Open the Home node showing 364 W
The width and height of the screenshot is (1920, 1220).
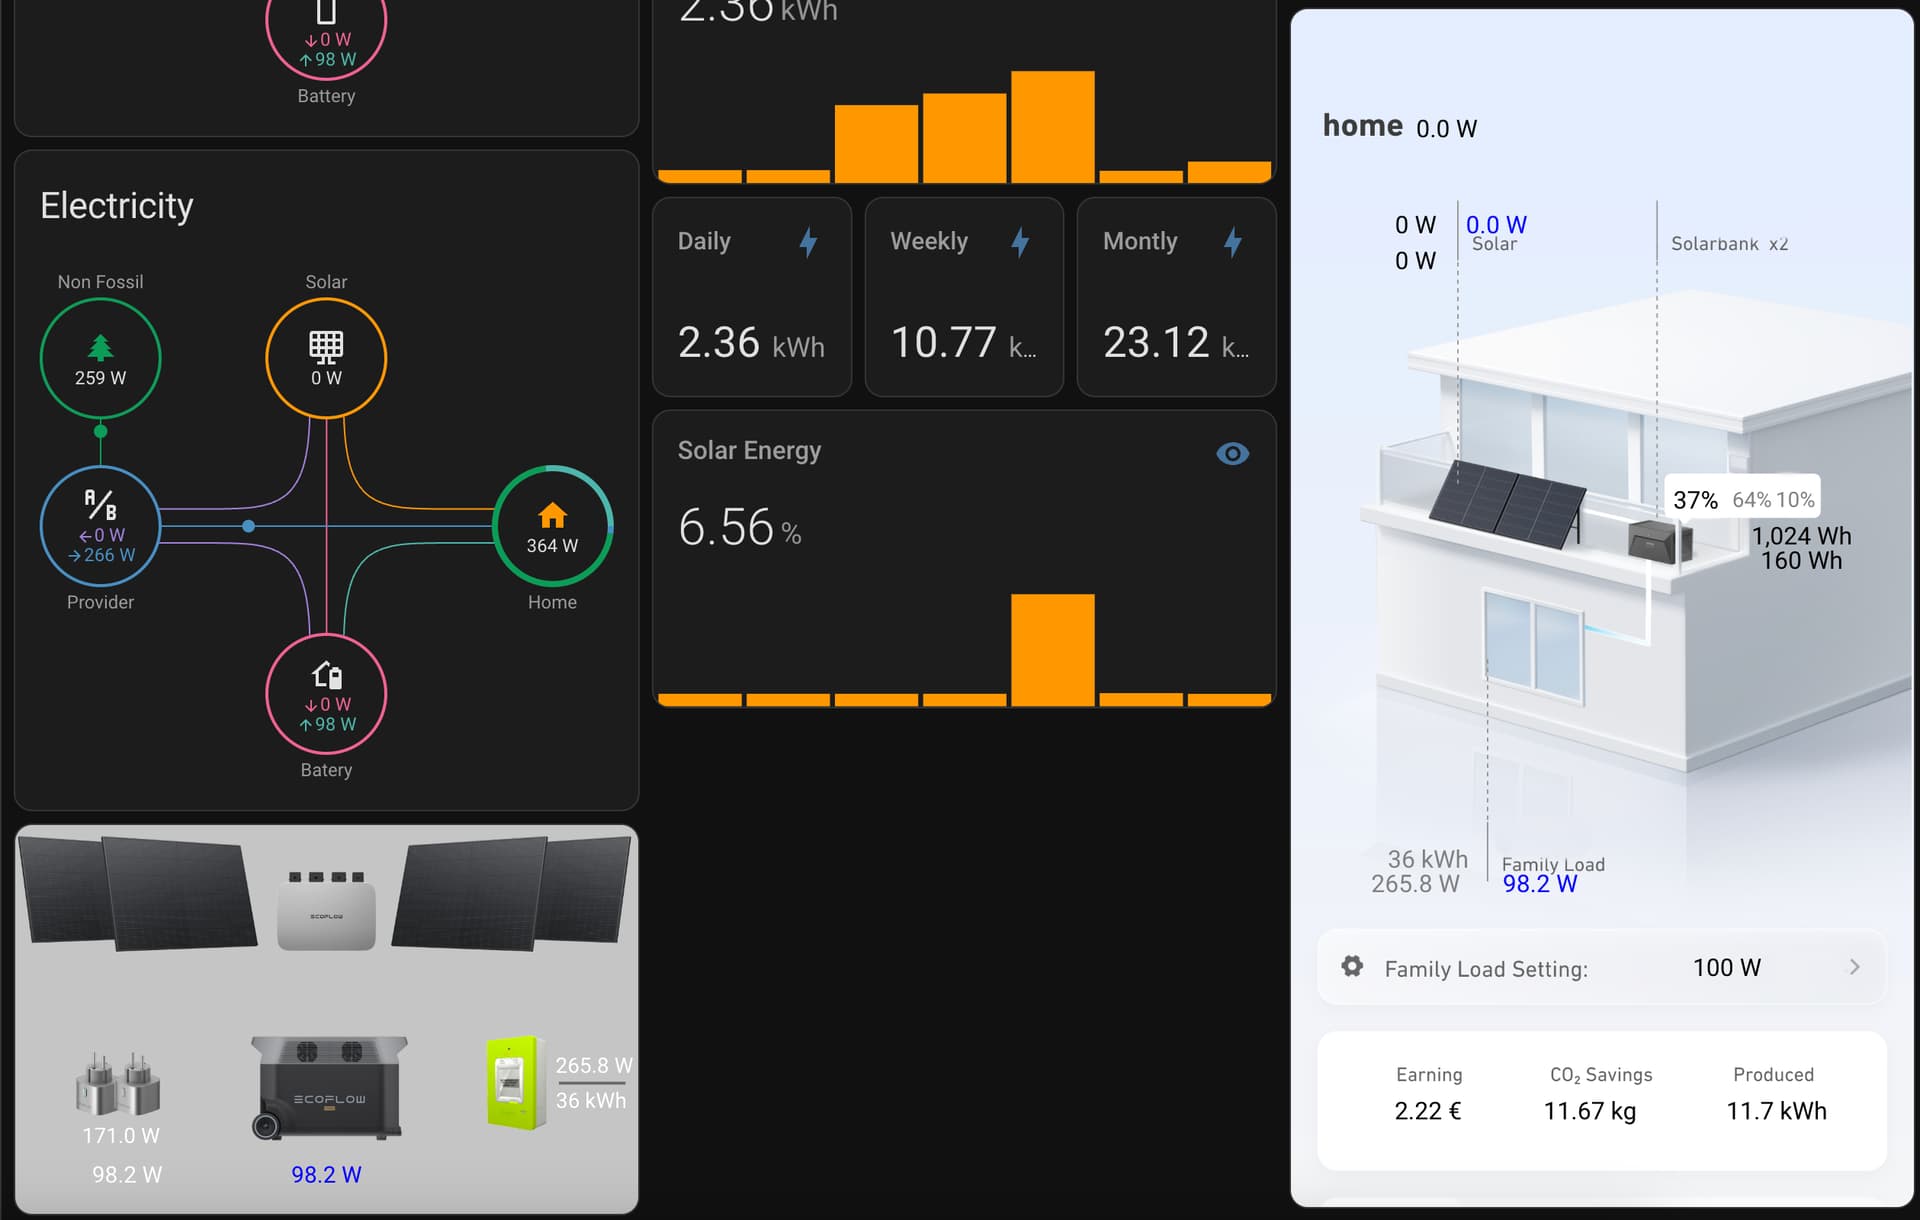(552, 525)
